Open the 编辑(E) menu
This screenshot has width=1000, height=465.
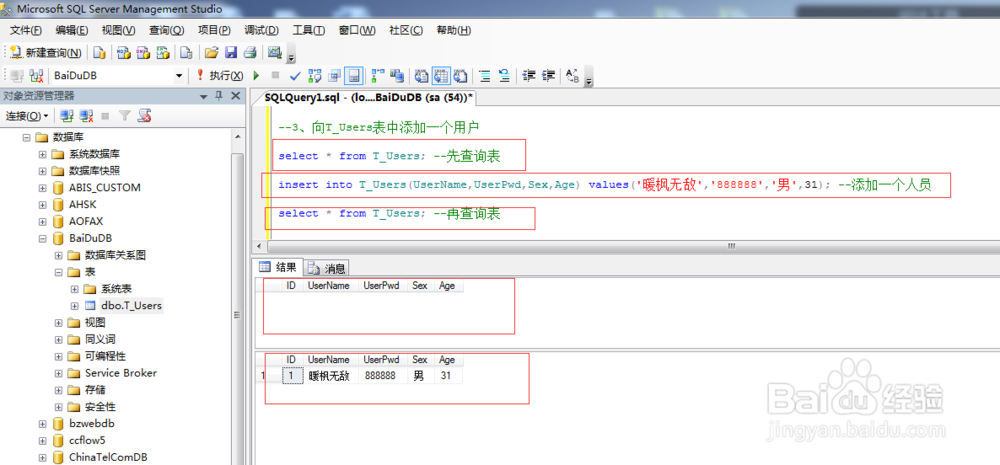click(x=72, y=31)
